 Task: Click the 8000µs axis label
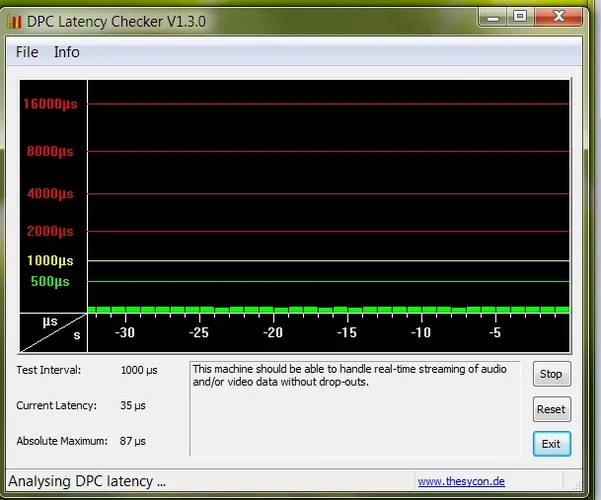[50, 151]
